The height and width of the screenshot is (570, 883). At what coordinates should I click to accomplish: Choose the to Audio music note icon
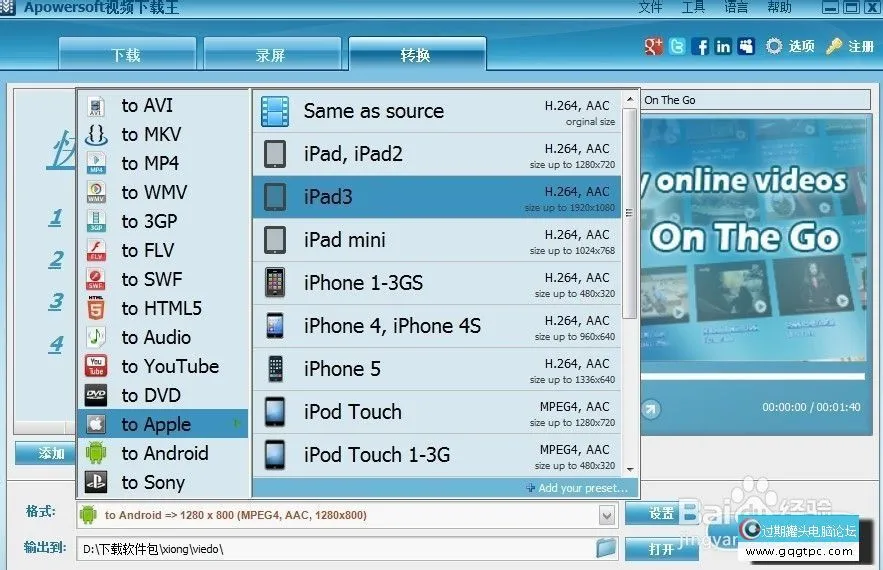pos(96,337)
